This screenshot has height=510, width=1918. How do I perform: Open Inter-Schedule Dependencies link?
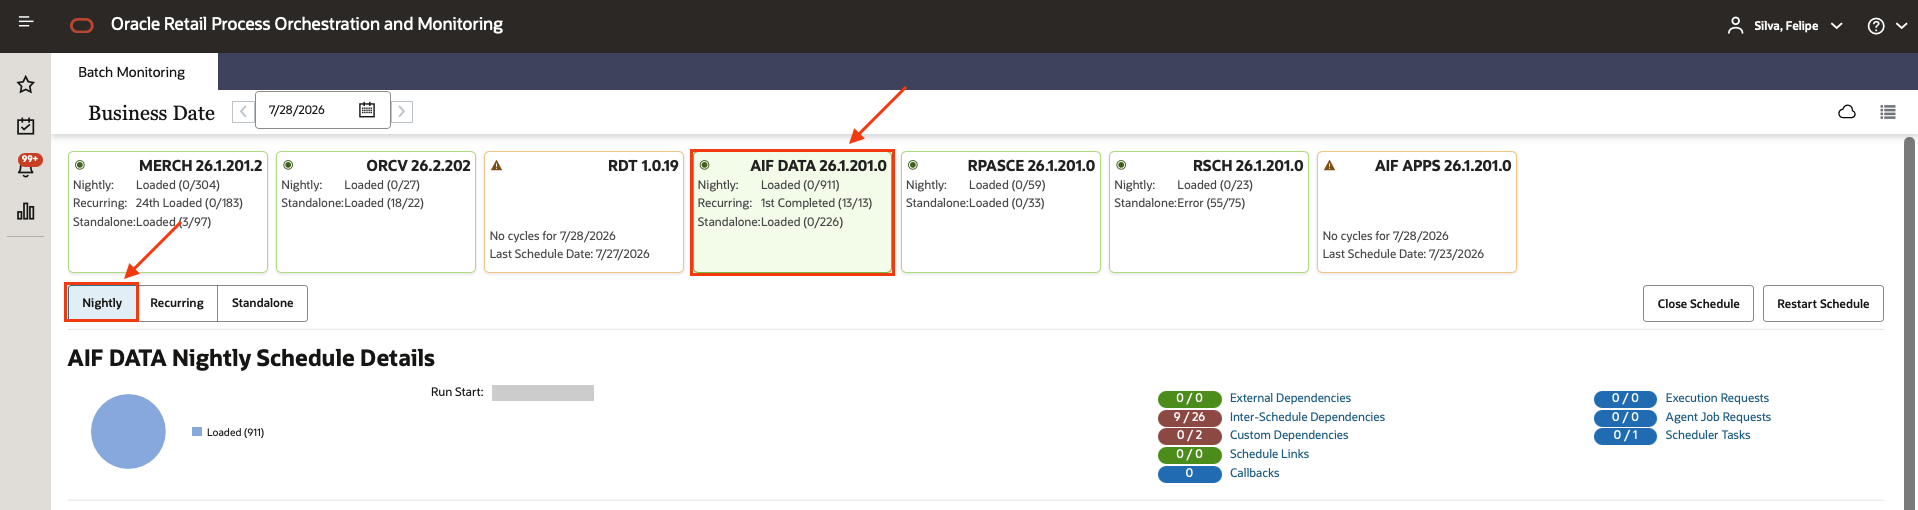1307,417
